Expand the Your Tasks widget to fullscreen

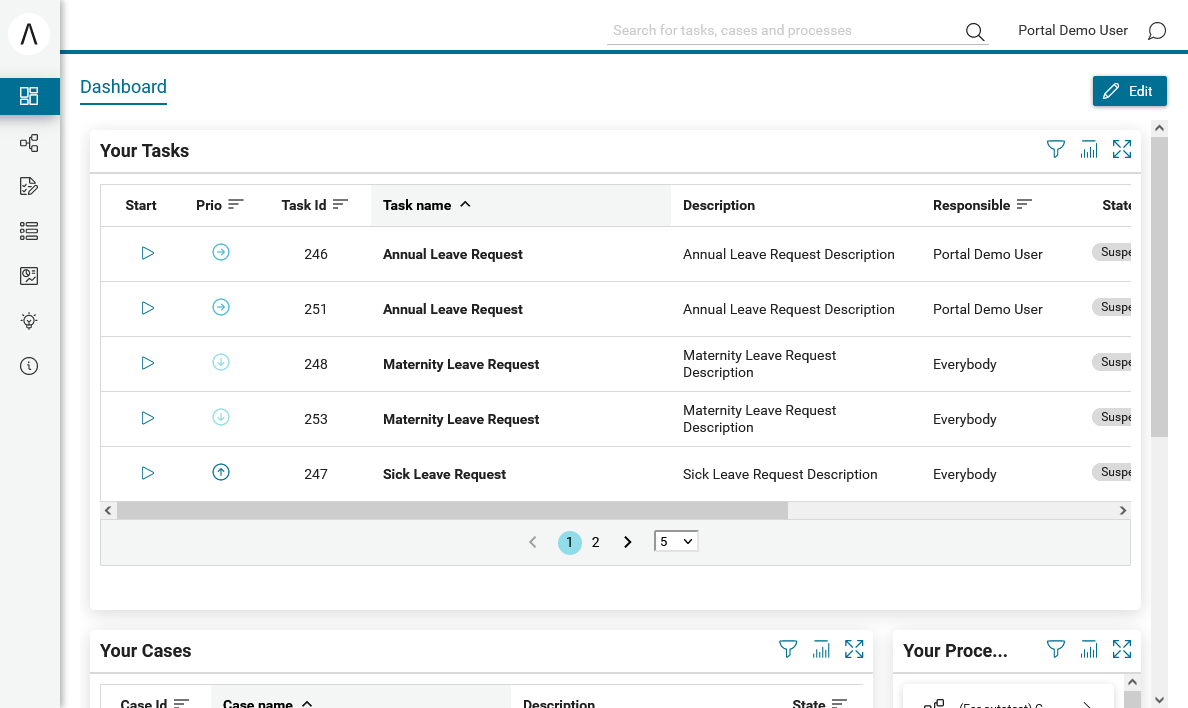(x=1122, y=149)
